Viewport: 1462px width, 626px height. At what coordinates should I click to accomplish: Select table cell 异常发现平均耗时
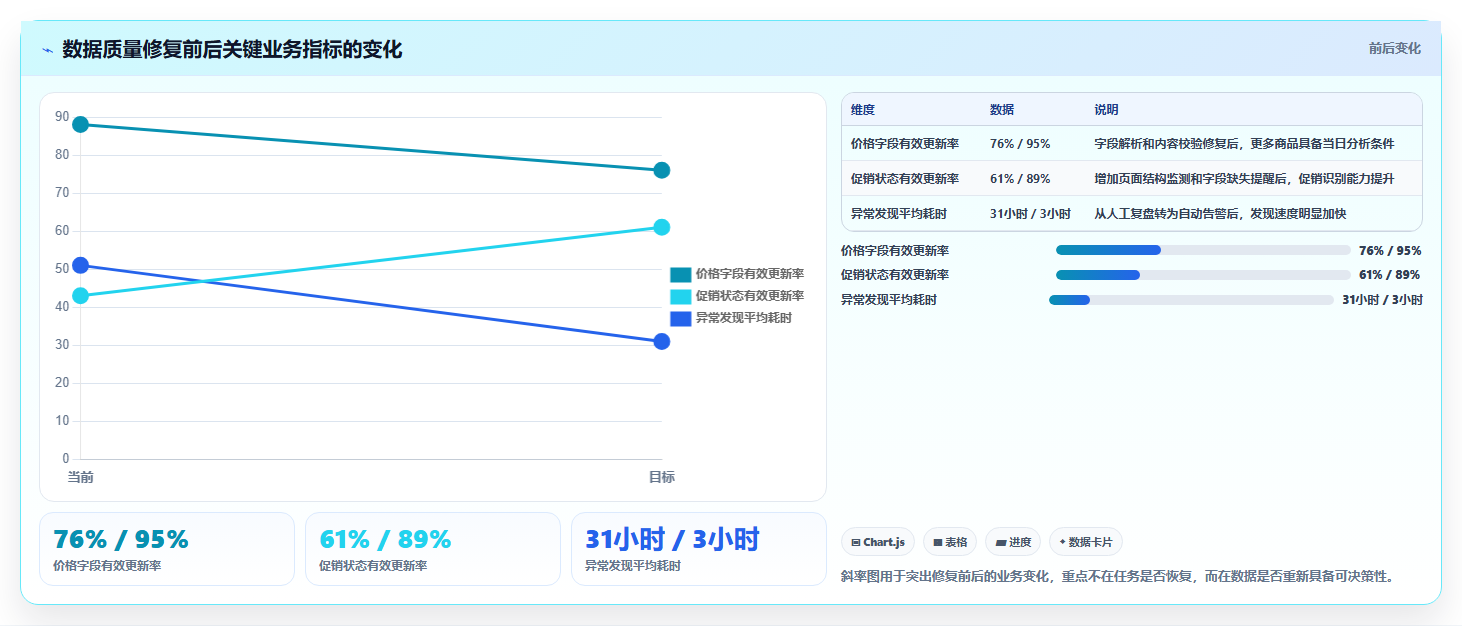point(899,214)
